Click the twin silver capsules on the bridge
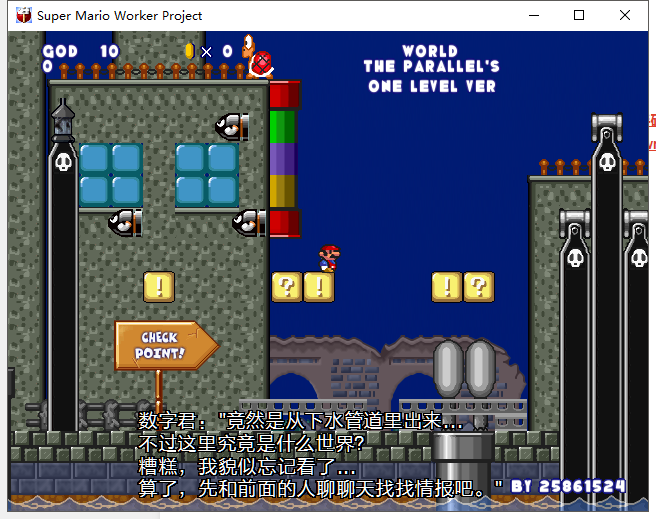656x519 pixels. point(464,369)
